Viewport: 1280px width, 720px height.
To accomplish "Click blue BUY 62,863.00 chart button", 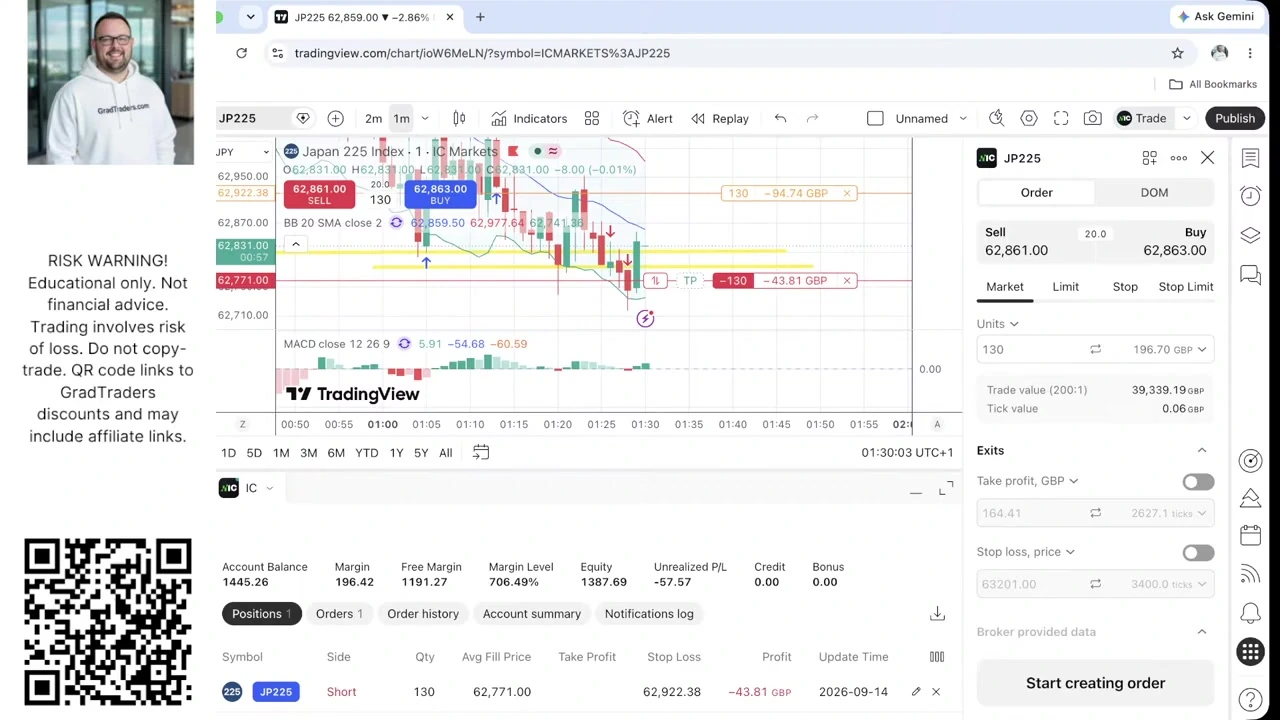I will click(440, 194).
